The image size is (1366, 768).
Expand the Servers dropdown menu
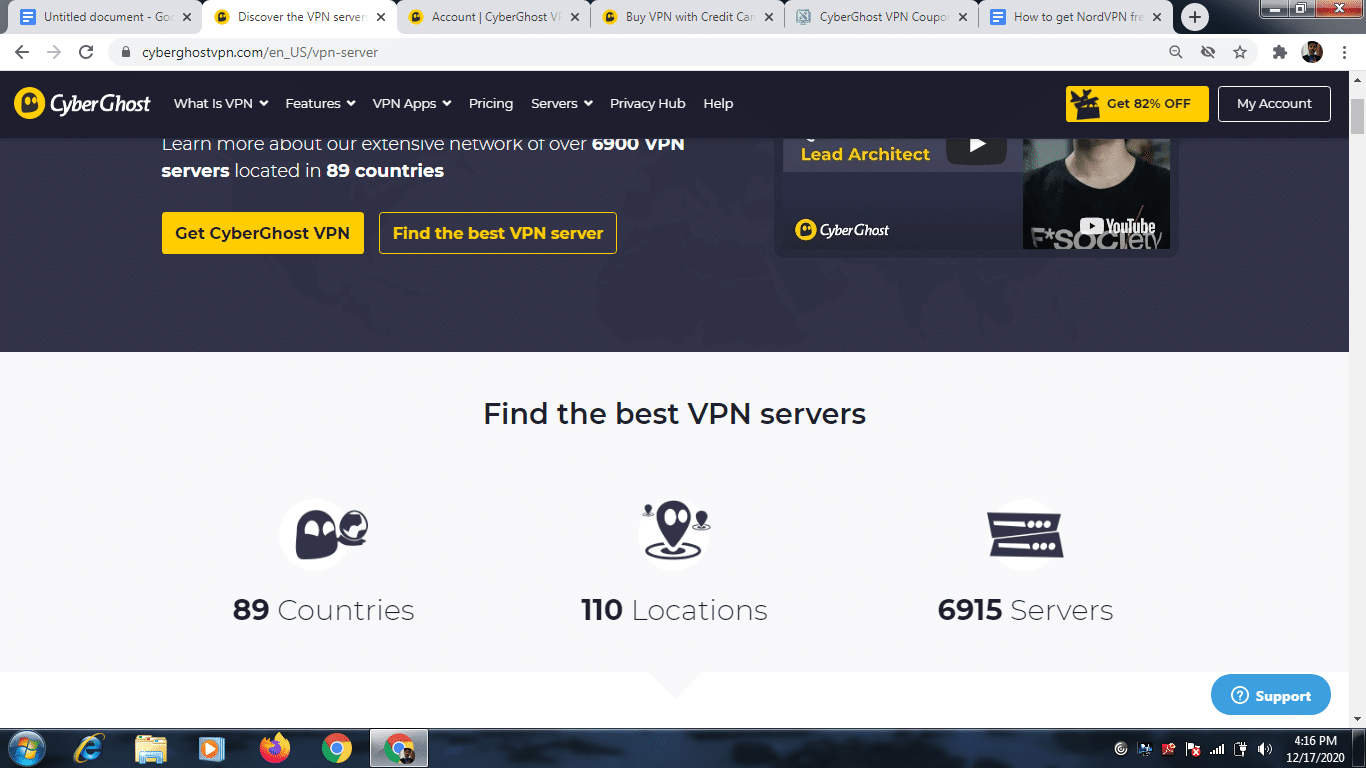562,103
